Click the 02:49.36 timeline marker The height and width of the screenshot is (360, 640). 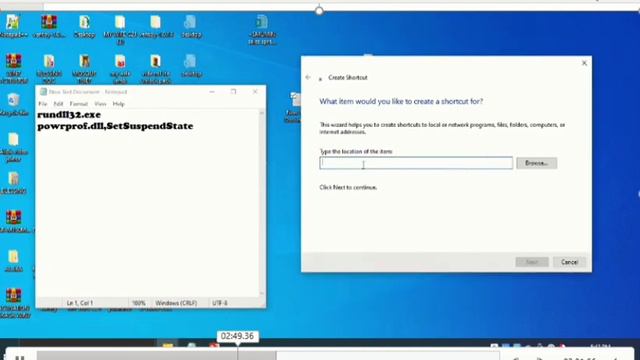click(237, 336)
